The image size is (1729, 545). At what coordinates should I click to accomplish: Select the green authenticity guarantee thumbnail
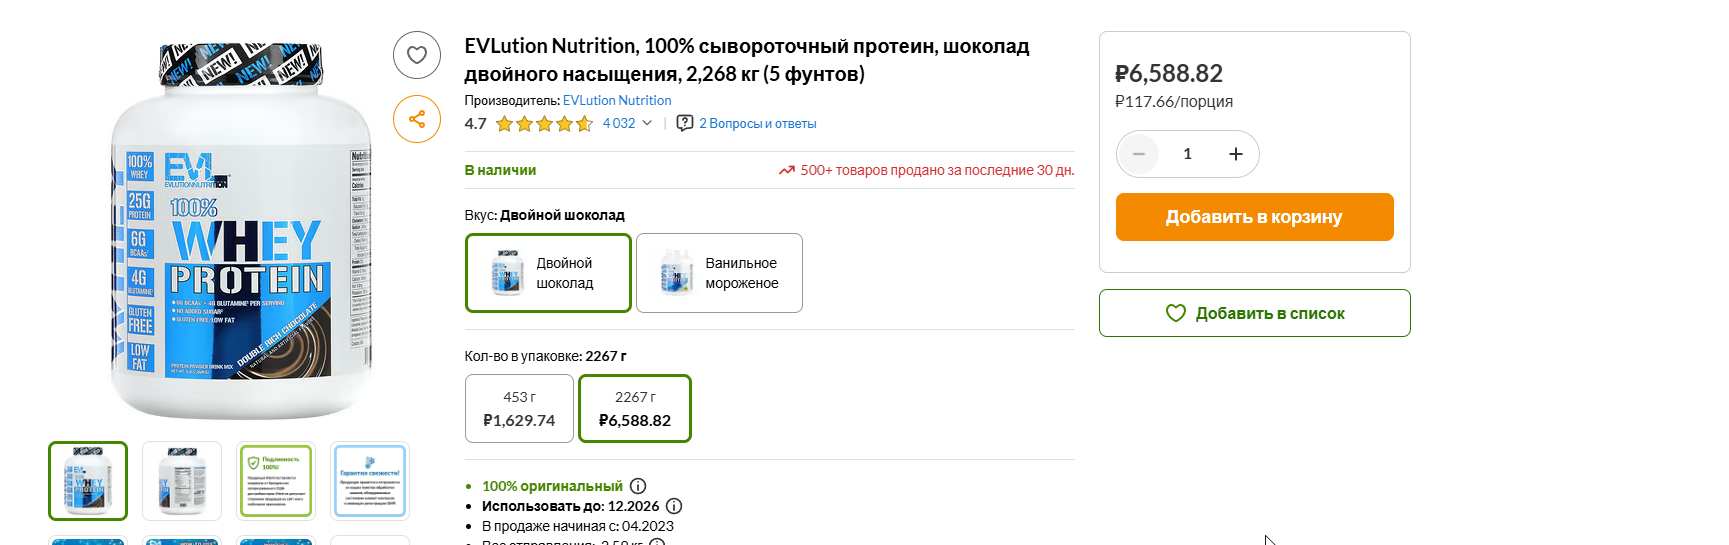276,481
